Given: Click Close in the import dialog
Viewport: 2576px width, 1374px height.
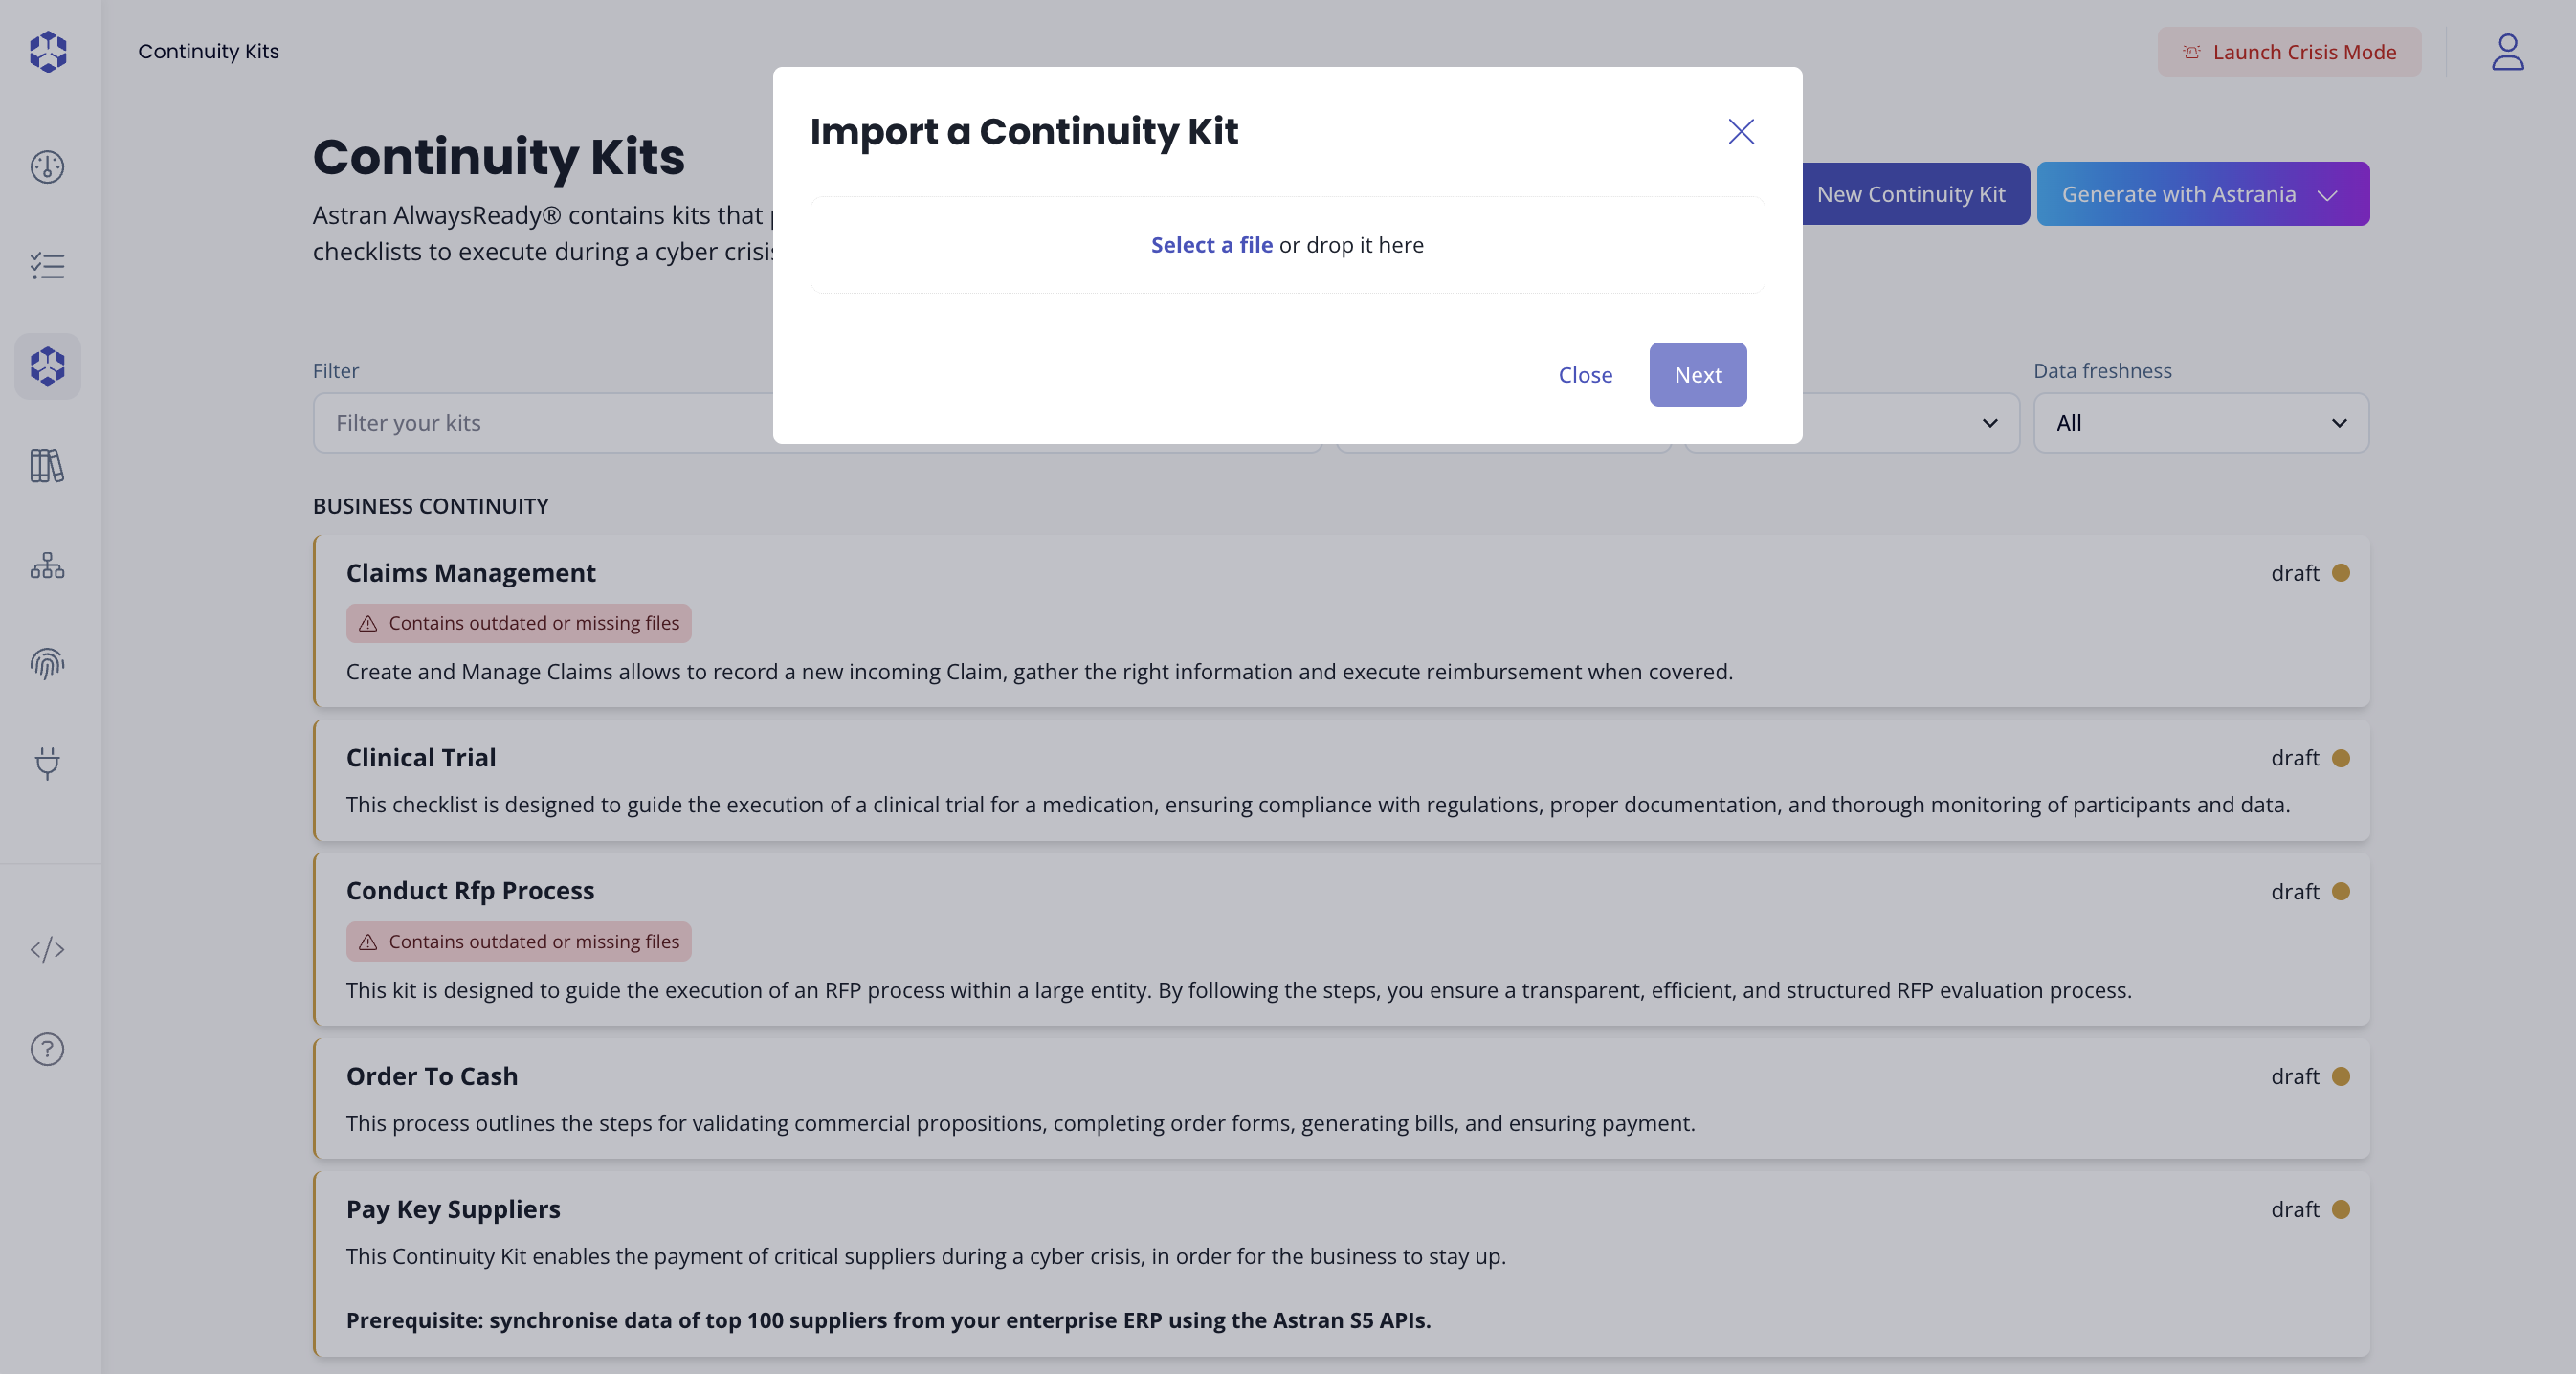Looking at the screenshot, I should (x=1585, y=375).
